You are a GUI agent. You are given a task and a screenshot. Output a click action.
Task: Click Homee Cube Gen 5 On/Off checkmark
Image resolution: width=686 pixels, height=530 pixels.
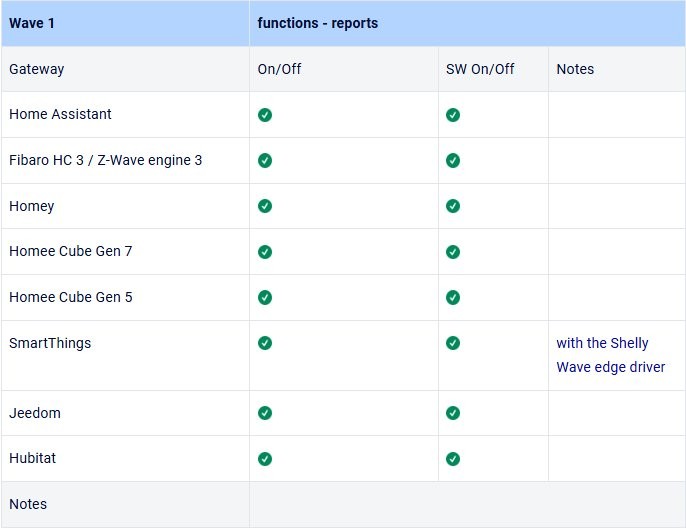click(x=265, y=297)
